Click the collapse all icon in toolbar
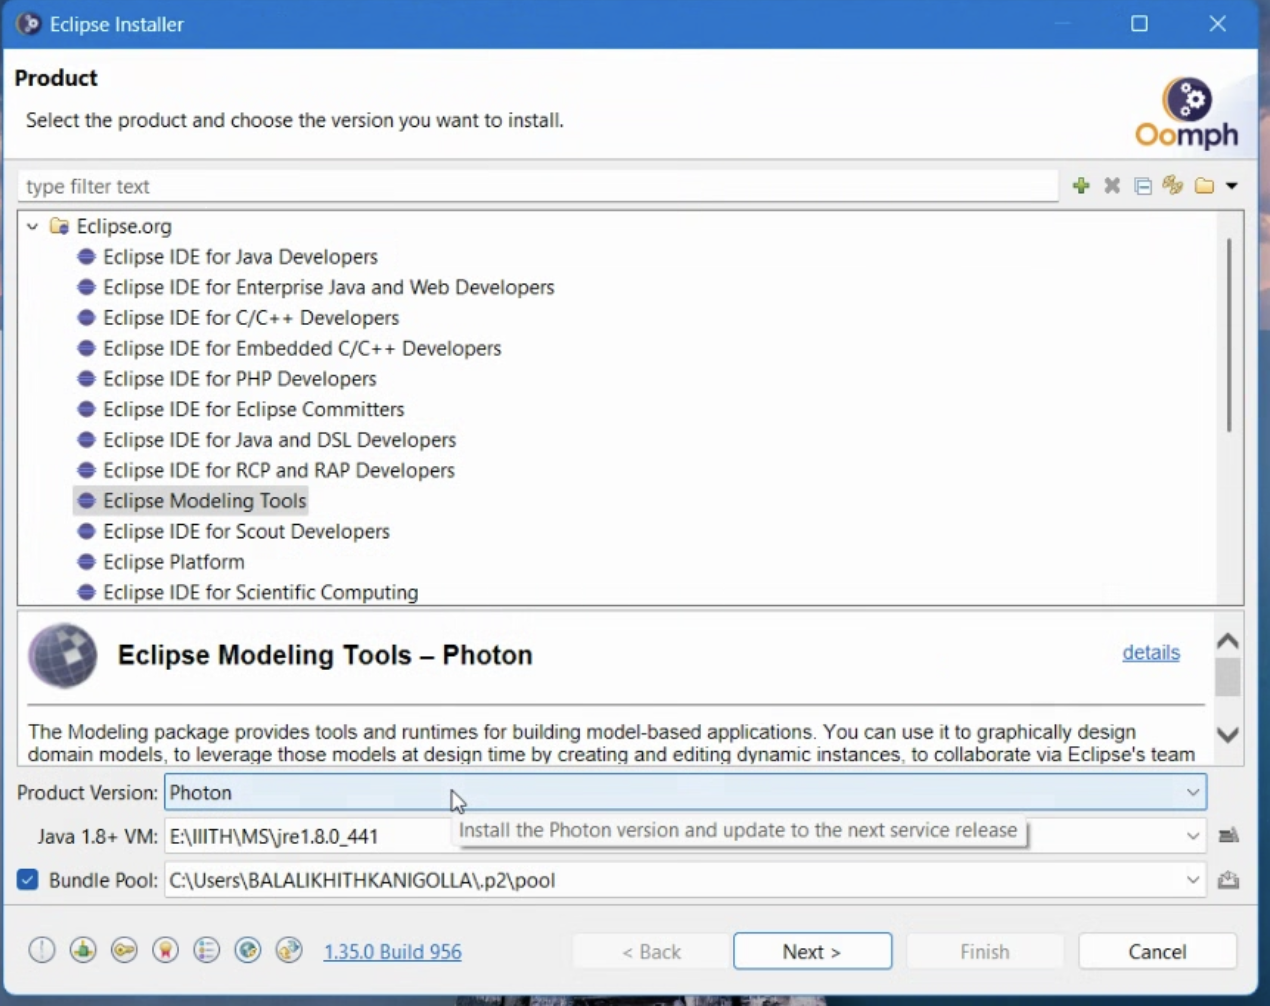 [1143, 186]
